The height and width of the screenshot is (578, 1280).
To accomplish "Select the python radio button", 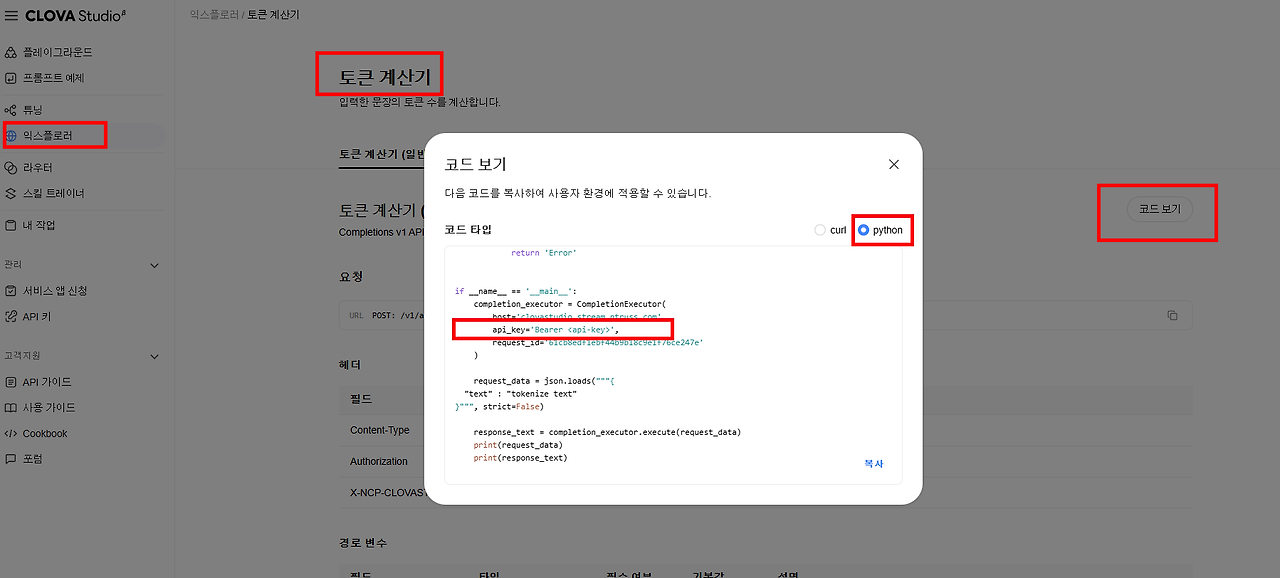I will [862, 229].
